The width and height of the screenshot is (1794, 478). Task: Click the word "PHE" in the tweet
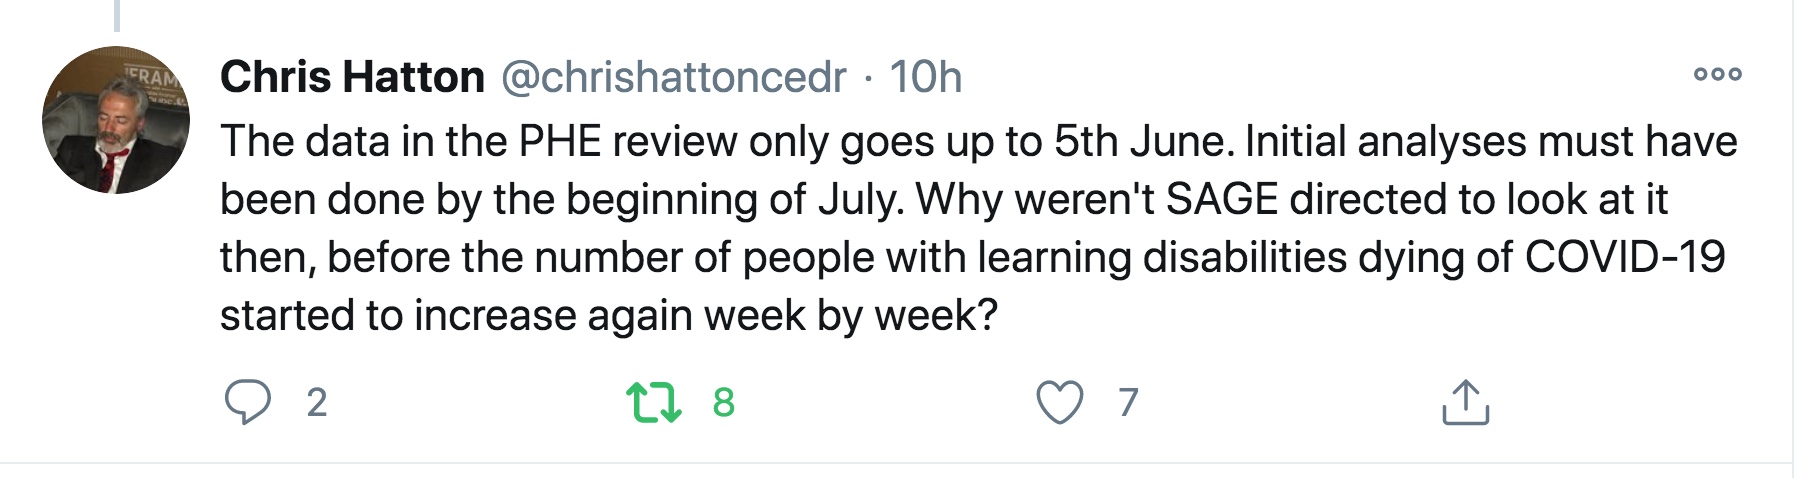tap(560, 142)
